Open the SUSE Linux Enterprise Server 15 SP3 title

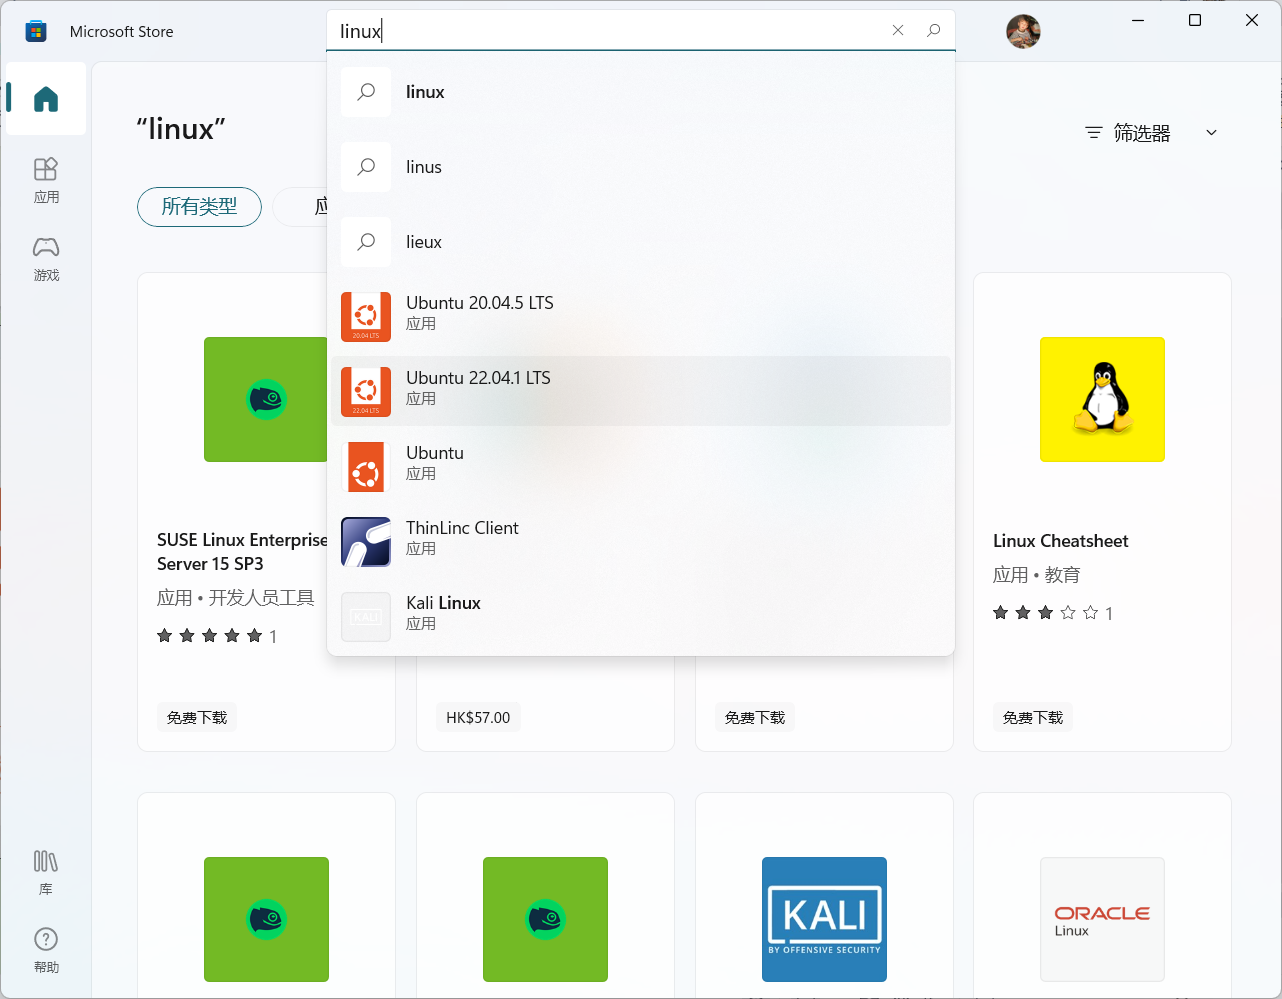242,552
